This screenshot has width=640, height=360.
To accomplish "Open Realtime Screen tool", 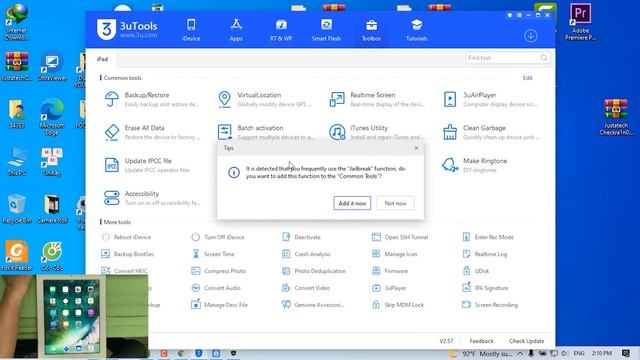I will click(x=377, y=99).
